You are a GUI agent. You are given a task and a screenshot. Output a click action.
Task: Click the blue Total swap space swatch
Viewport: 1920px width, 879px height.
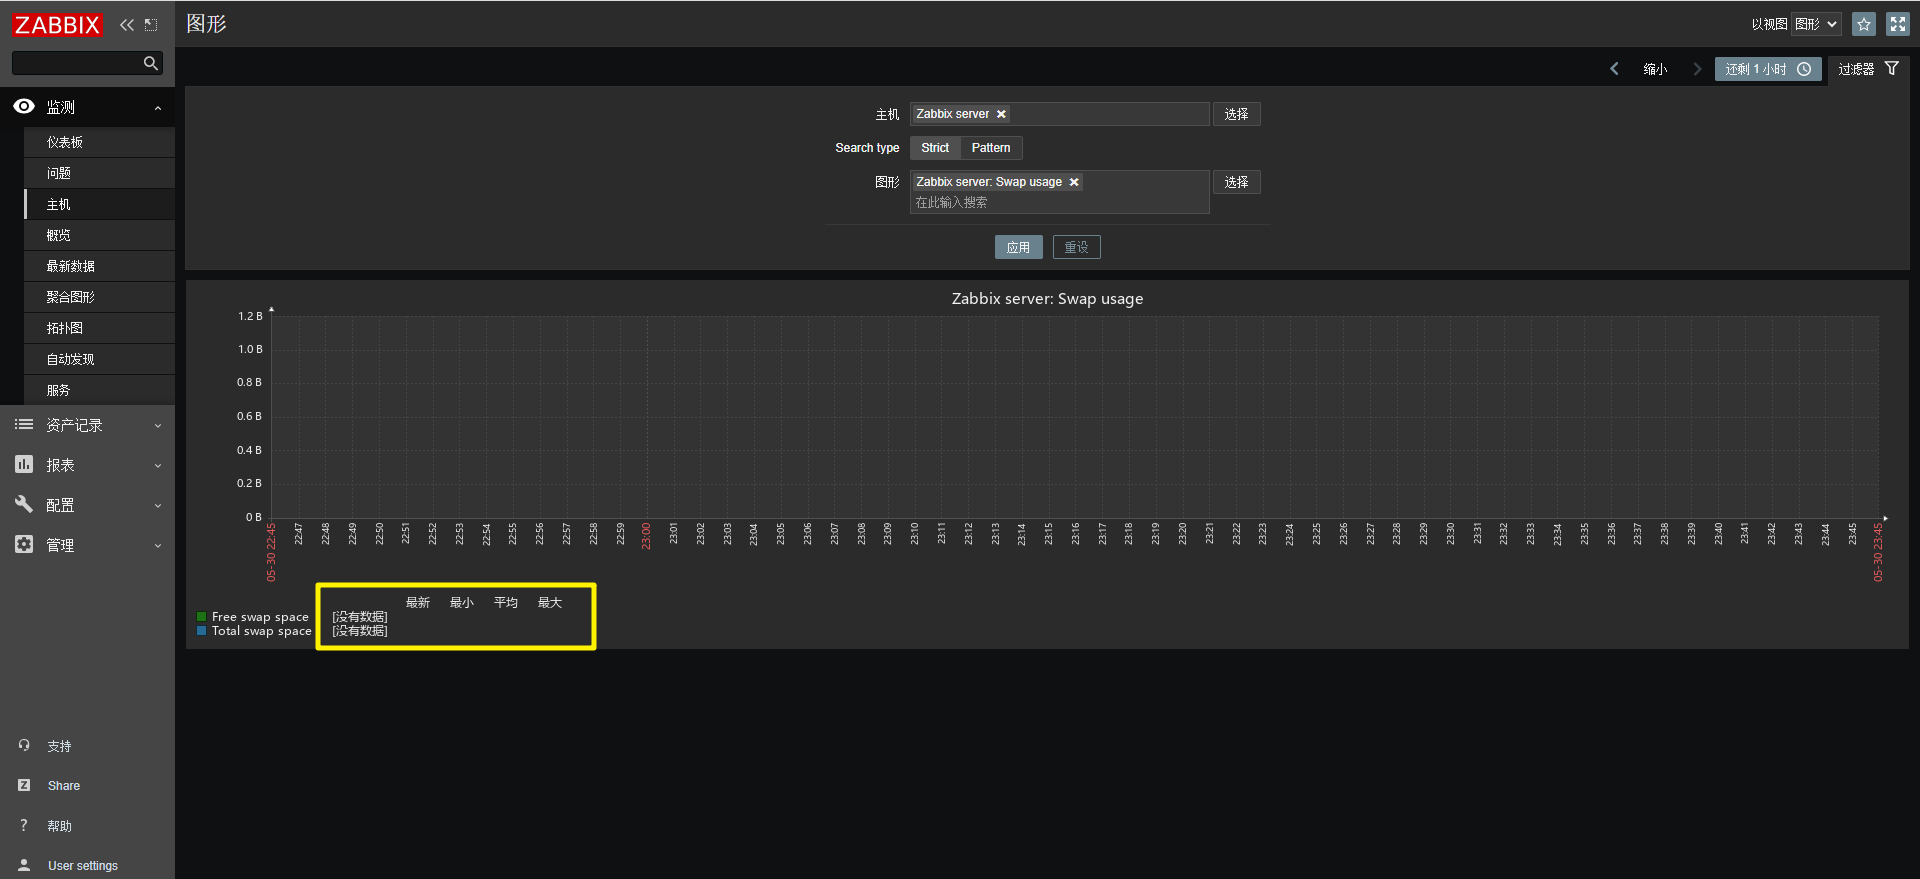(202, 631)
